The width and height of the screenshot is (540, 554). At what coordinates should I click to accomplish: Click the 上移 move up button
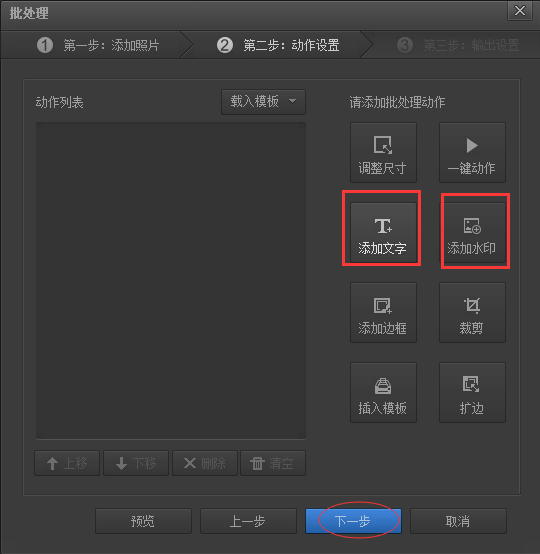click(x=67, y=463)
